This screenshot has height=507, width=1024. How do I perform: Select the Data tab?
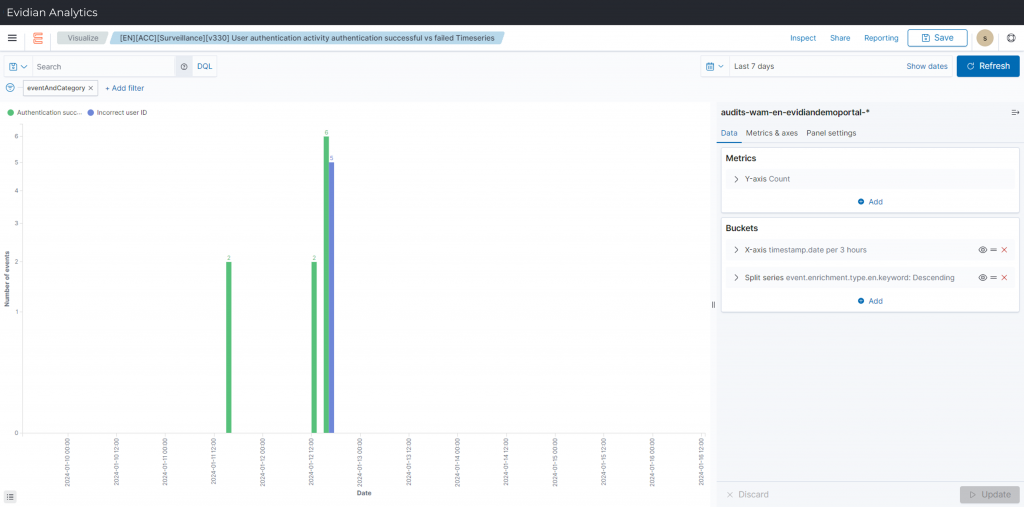click(729, 133)
